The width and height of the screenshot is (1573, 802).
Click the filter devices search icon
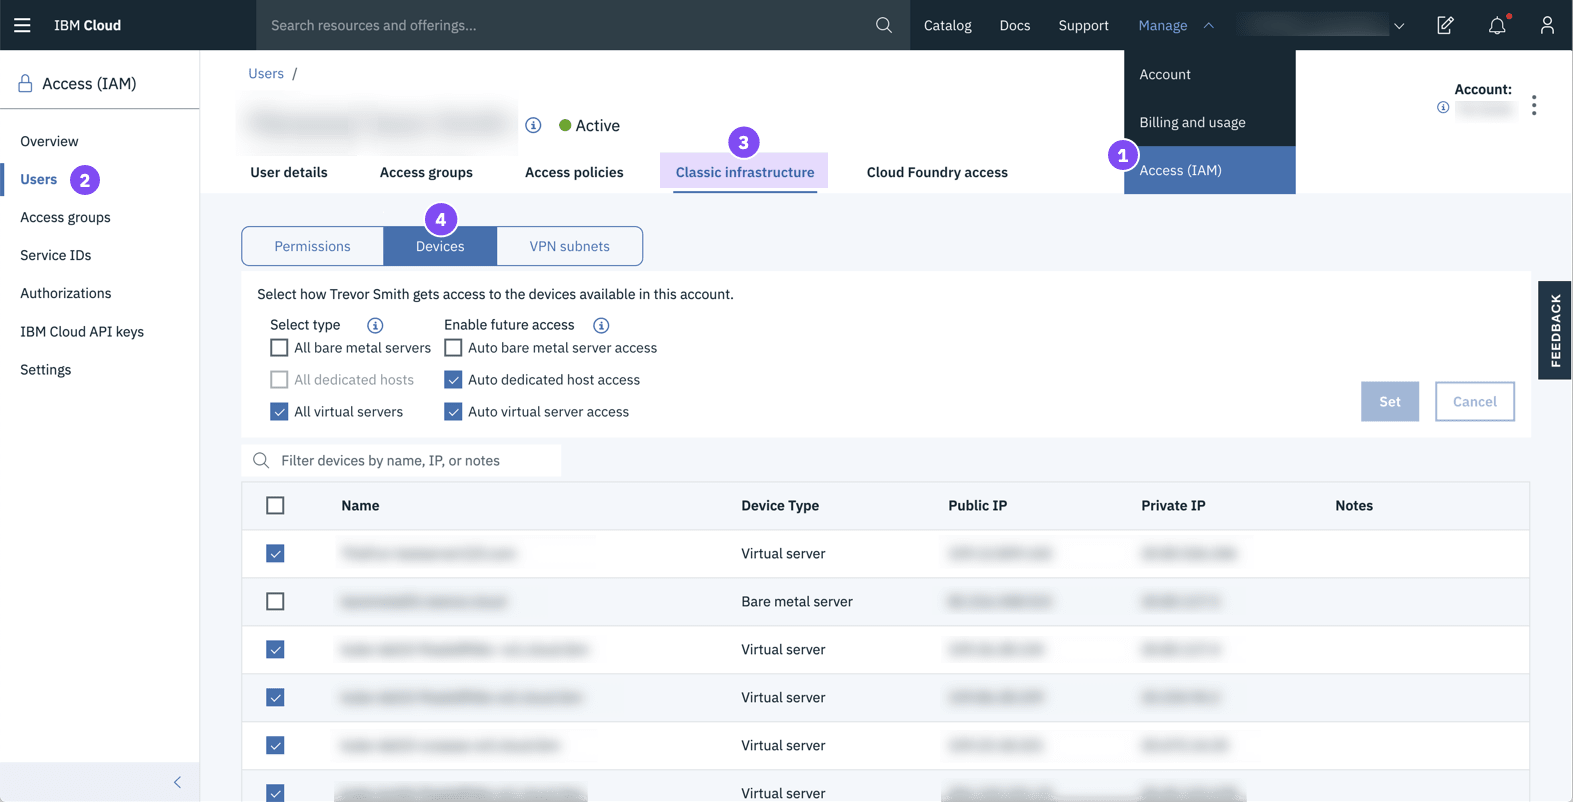click(261, 460)
